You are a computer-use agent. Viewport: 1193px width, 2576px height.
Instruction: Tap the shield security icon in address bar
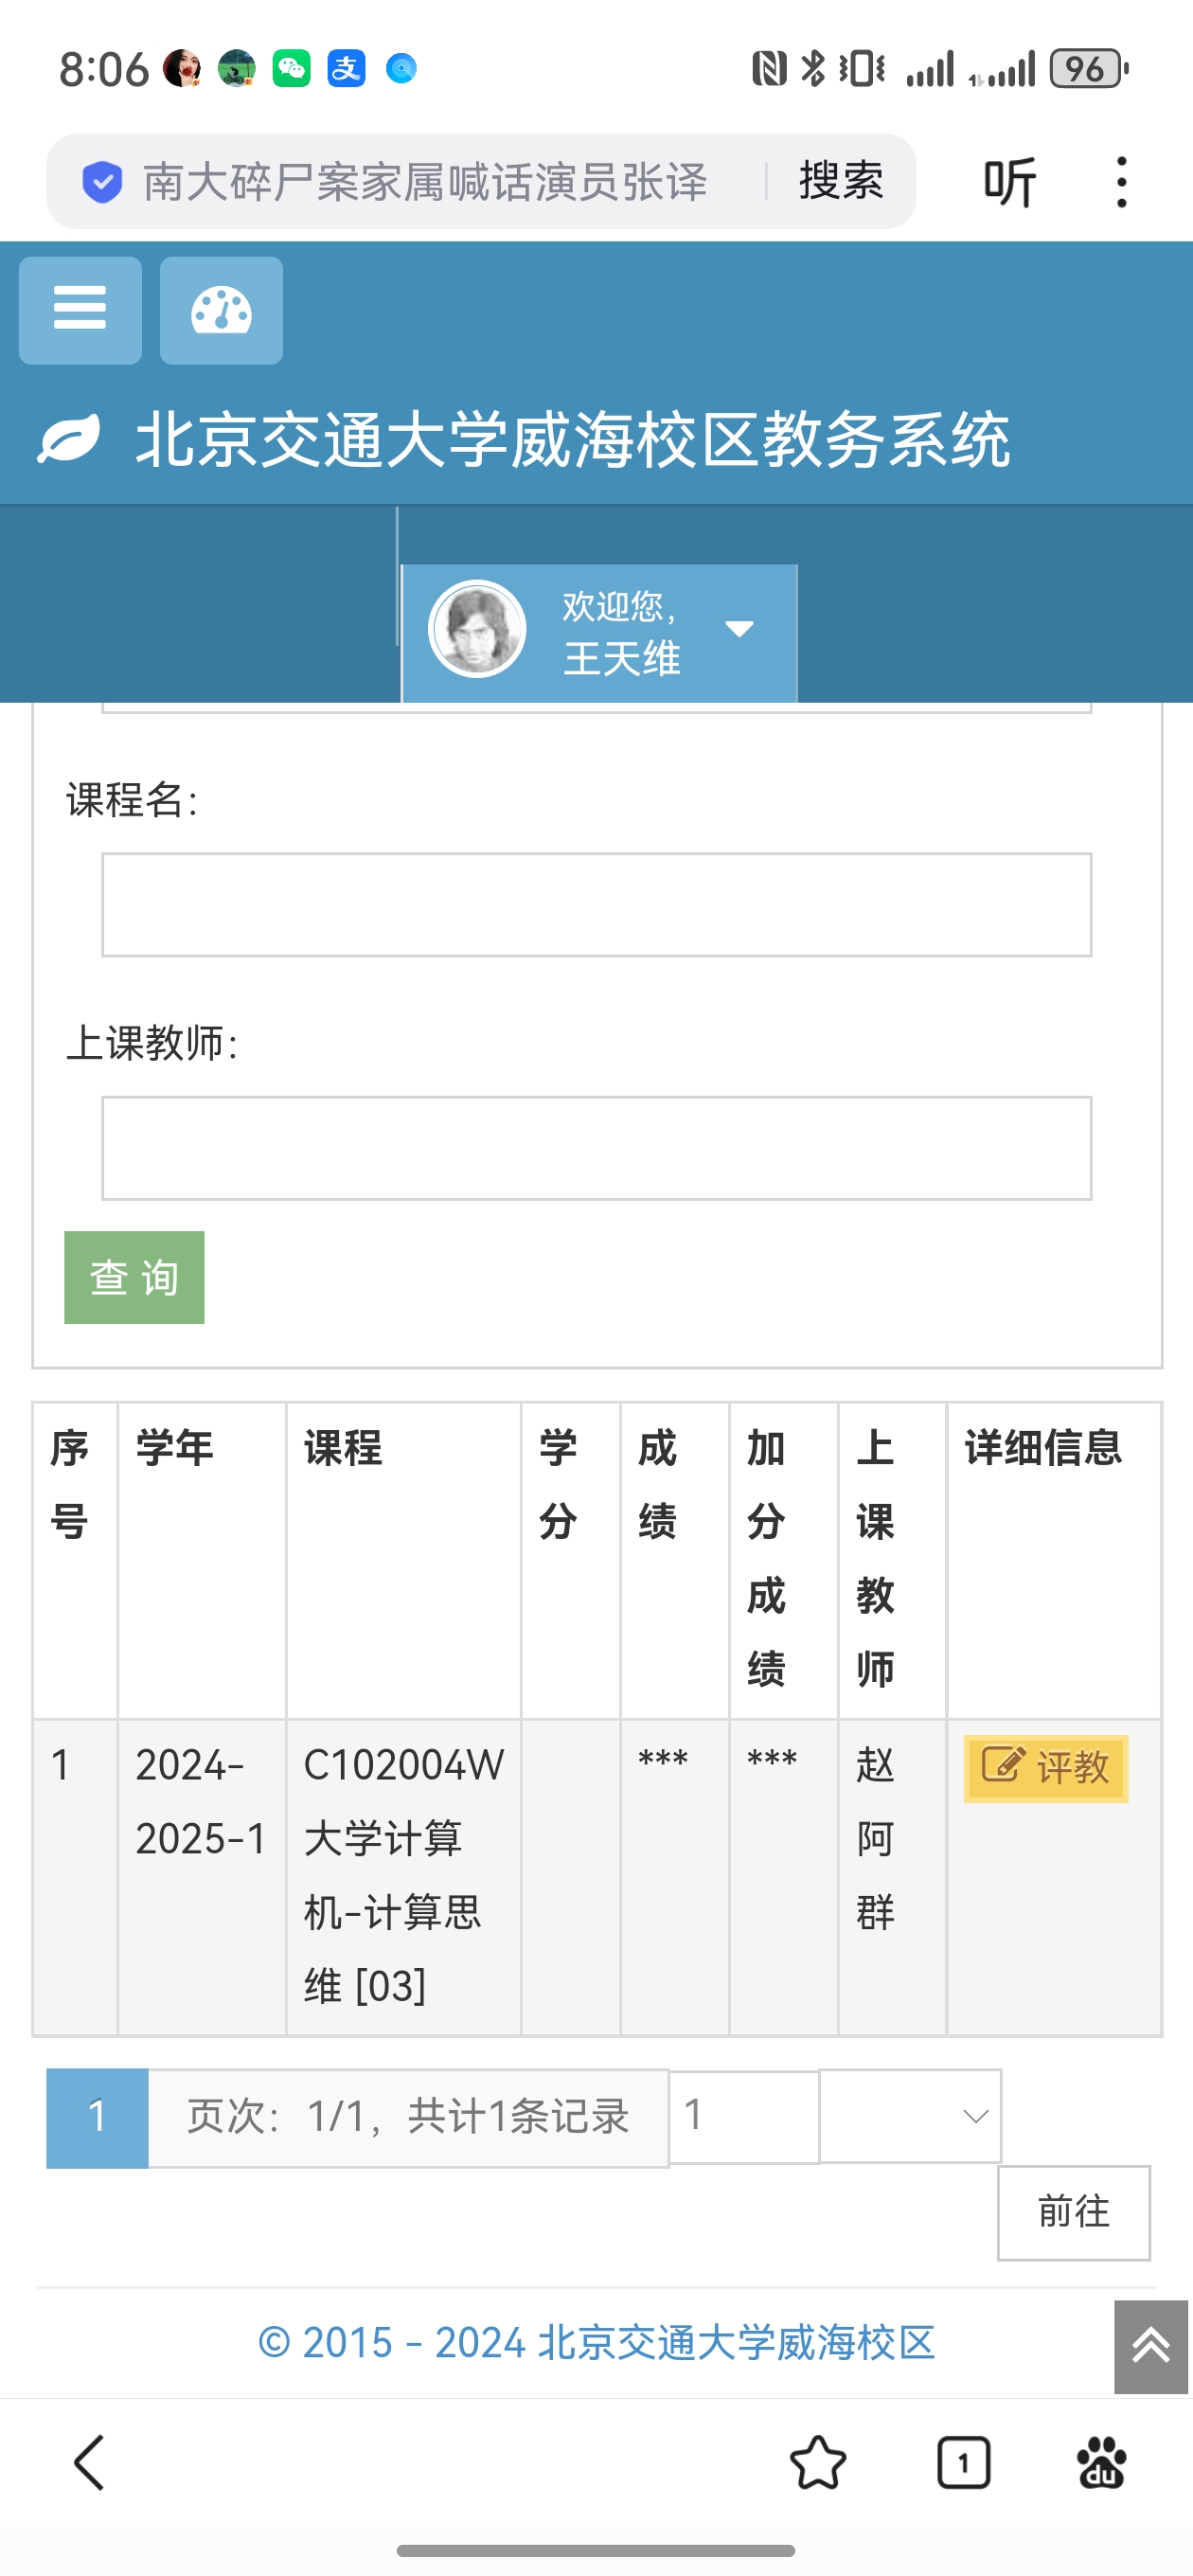click(x=102, y=182)
